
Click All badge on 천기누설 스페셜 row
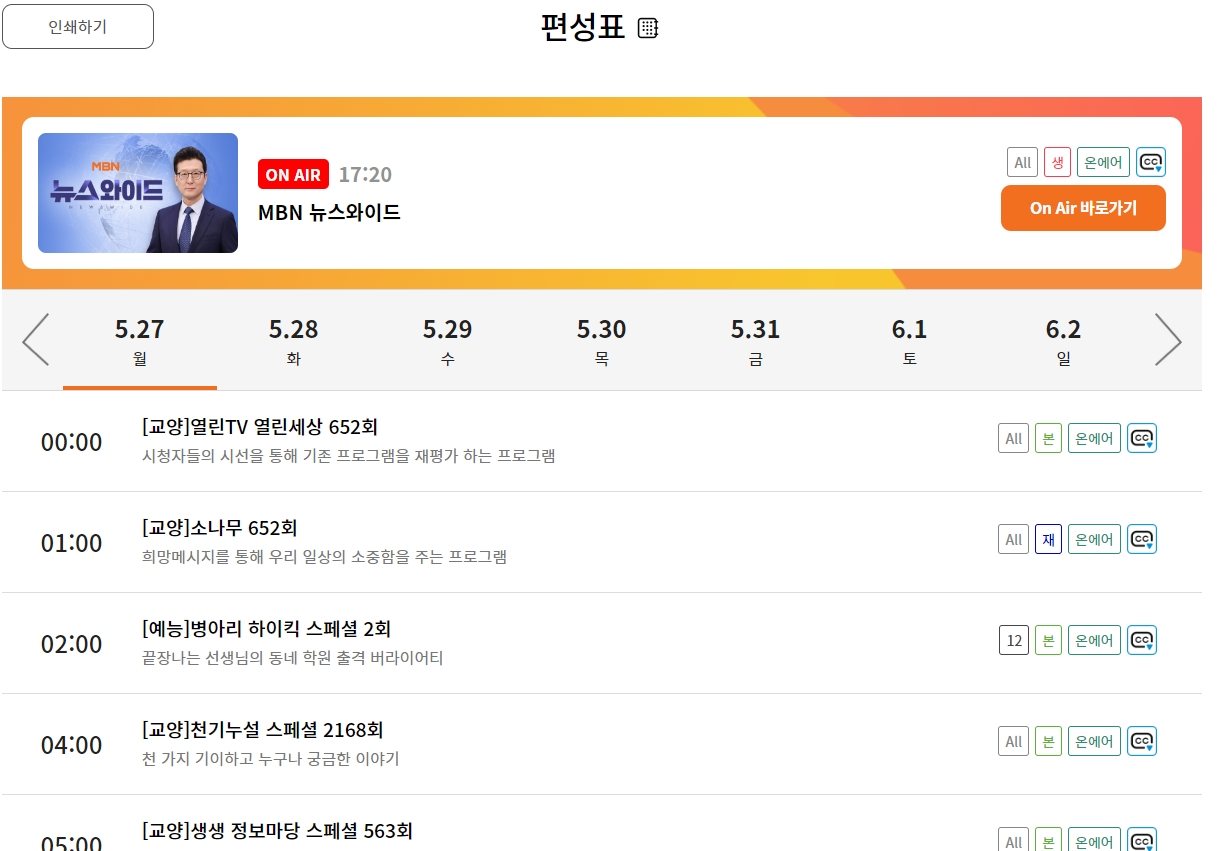(1013, 741)
